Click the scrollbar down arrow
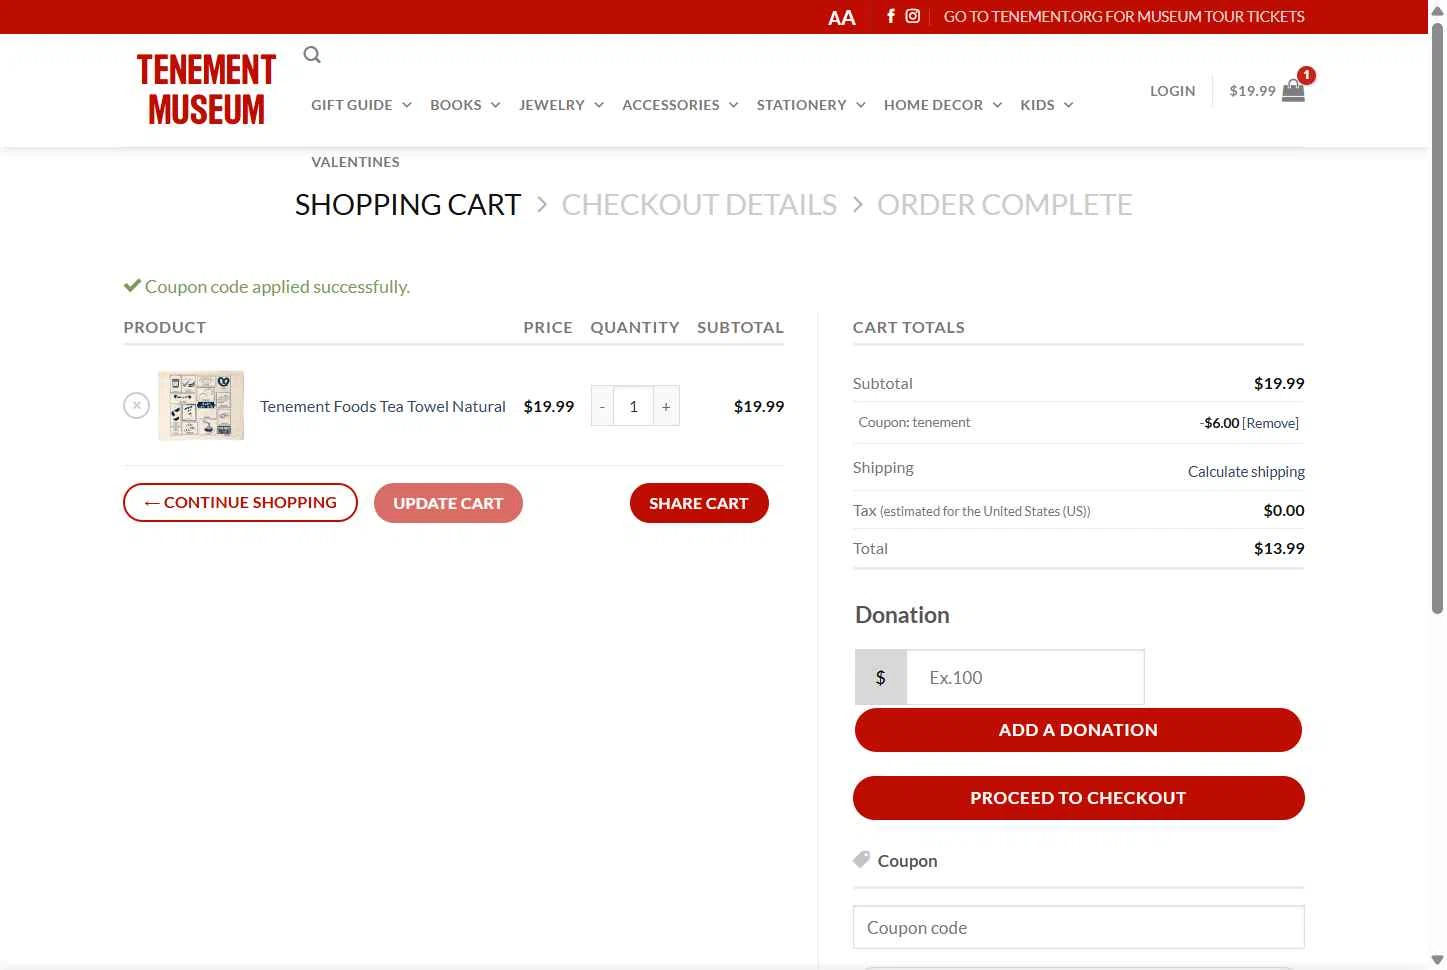 1437,960
